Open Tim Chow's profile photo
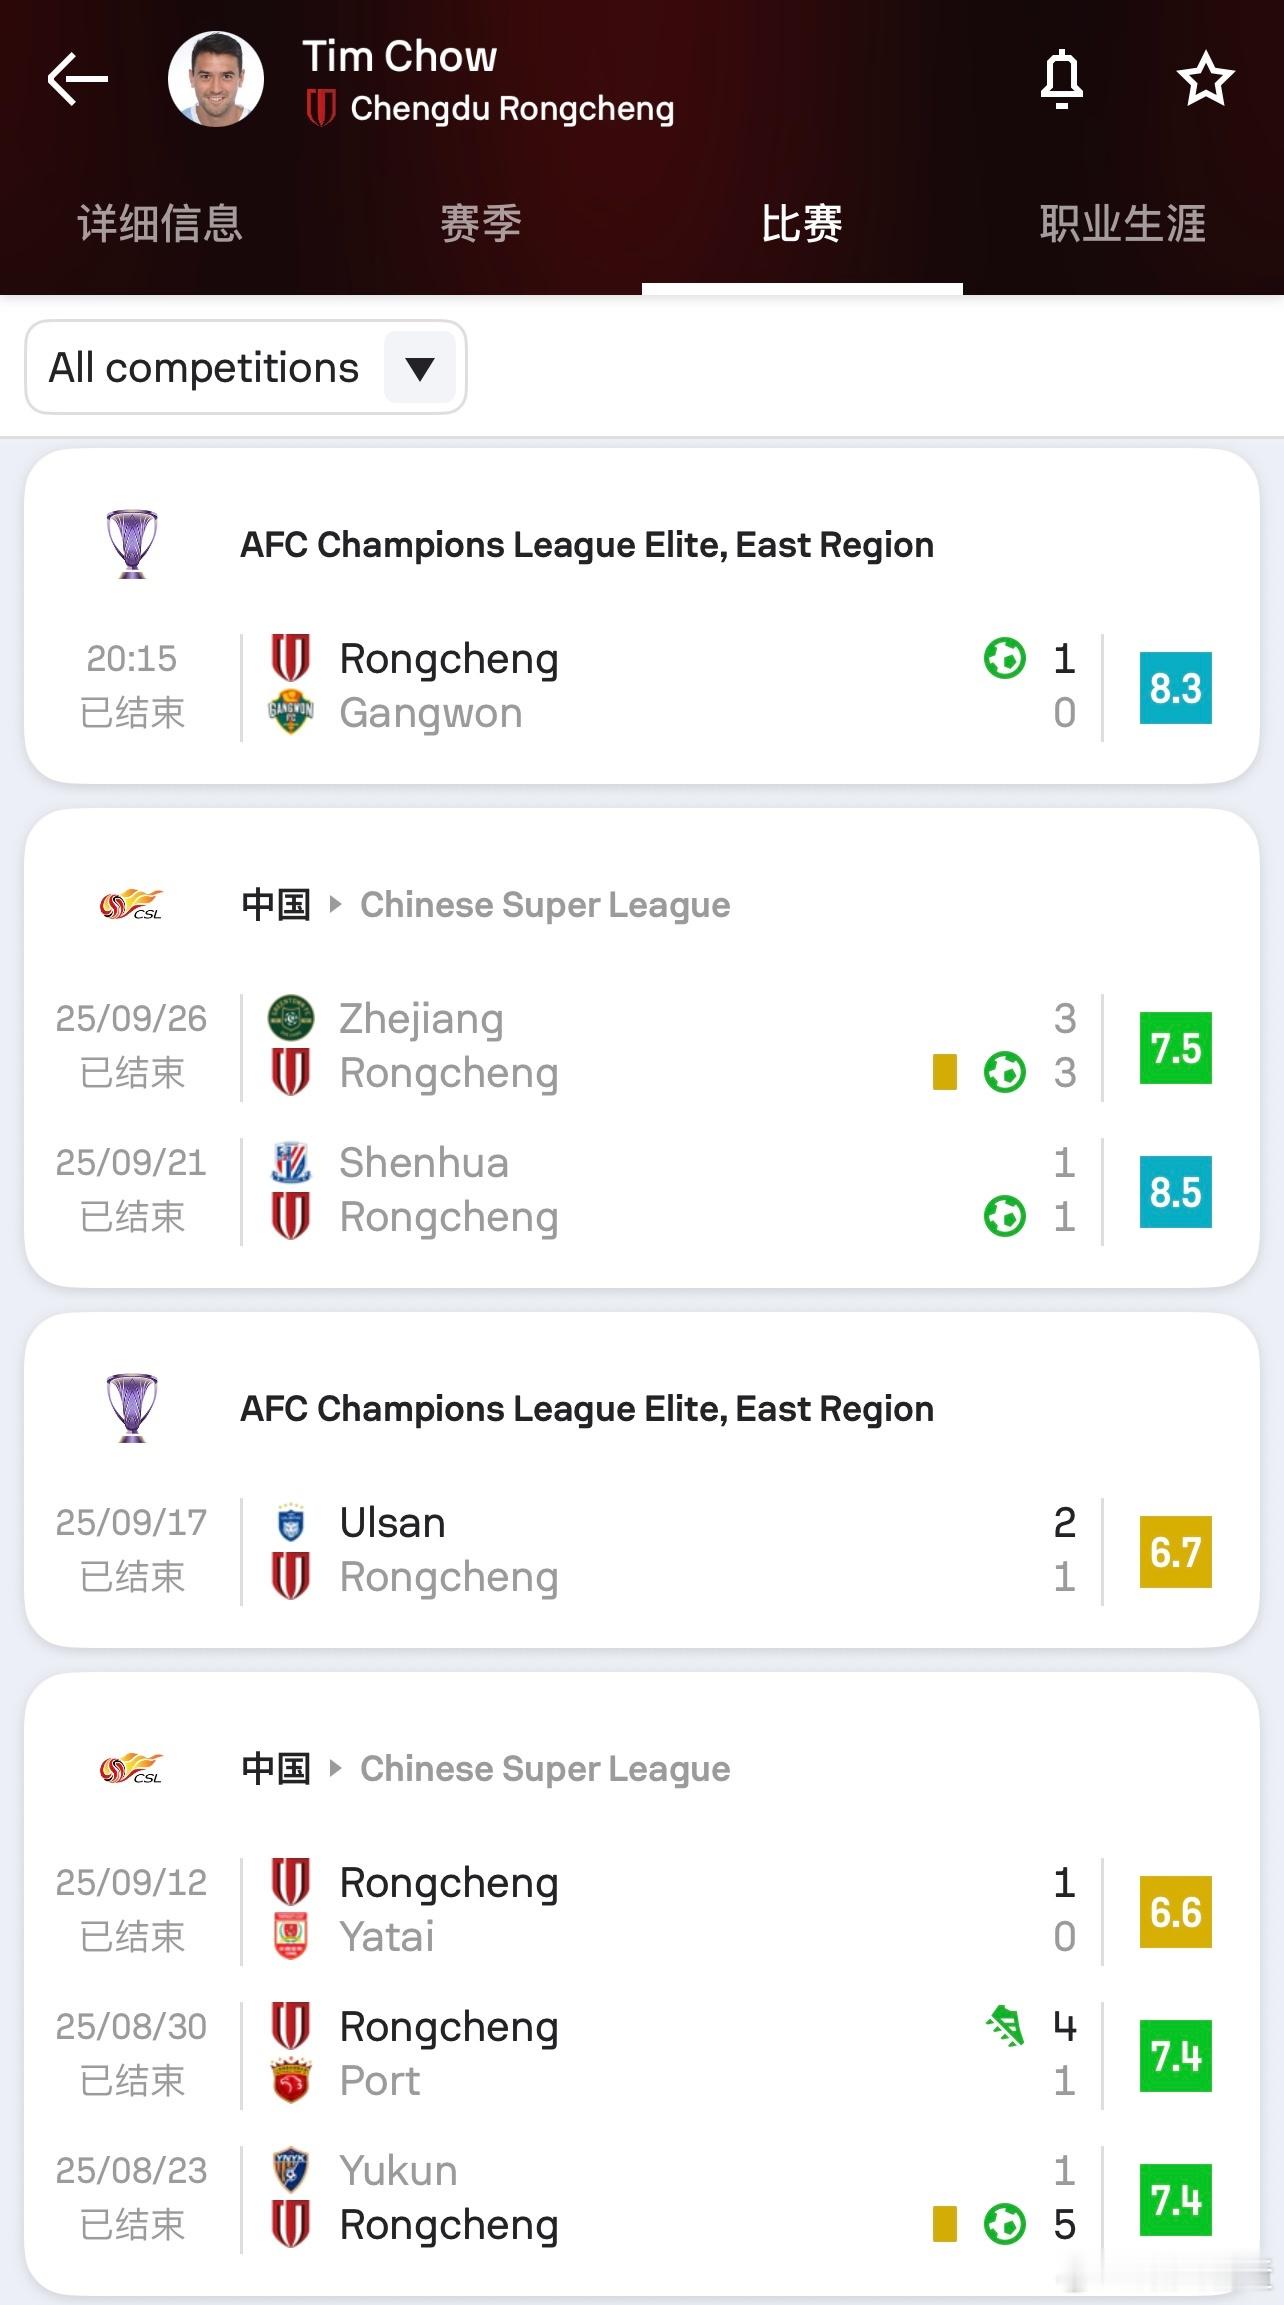1284x2305 pixels. click(216, 80)
